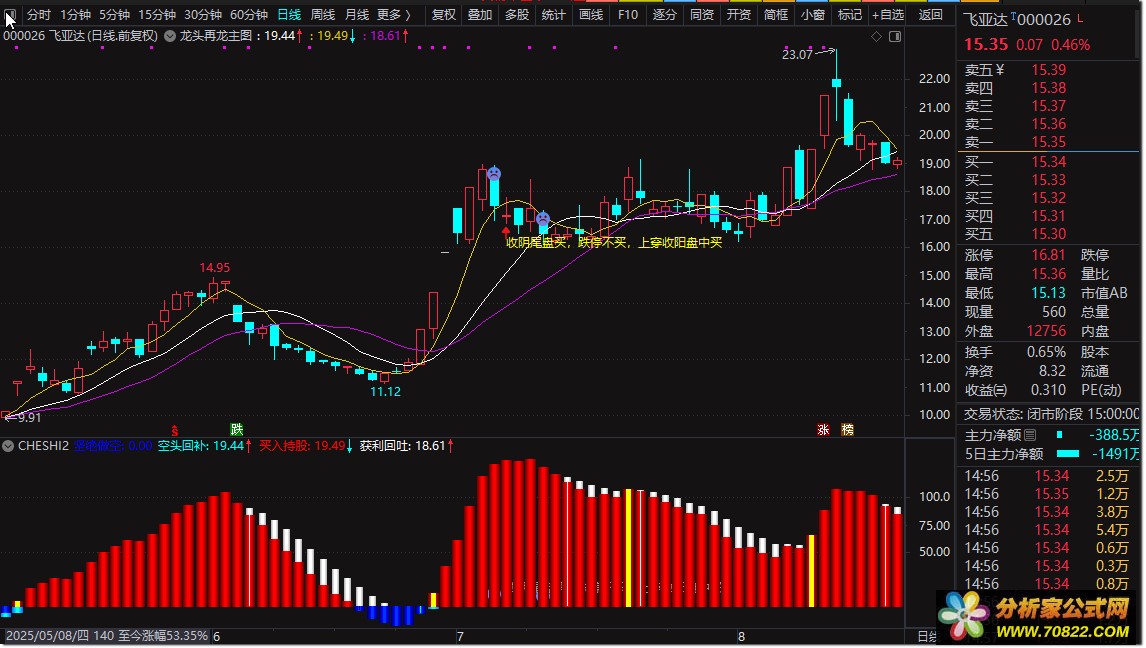The width and height of the screenshot is (1146, 648).
Task: Expand the CHESHI2 indicator dropdown arrow
Action: [9, 446]
